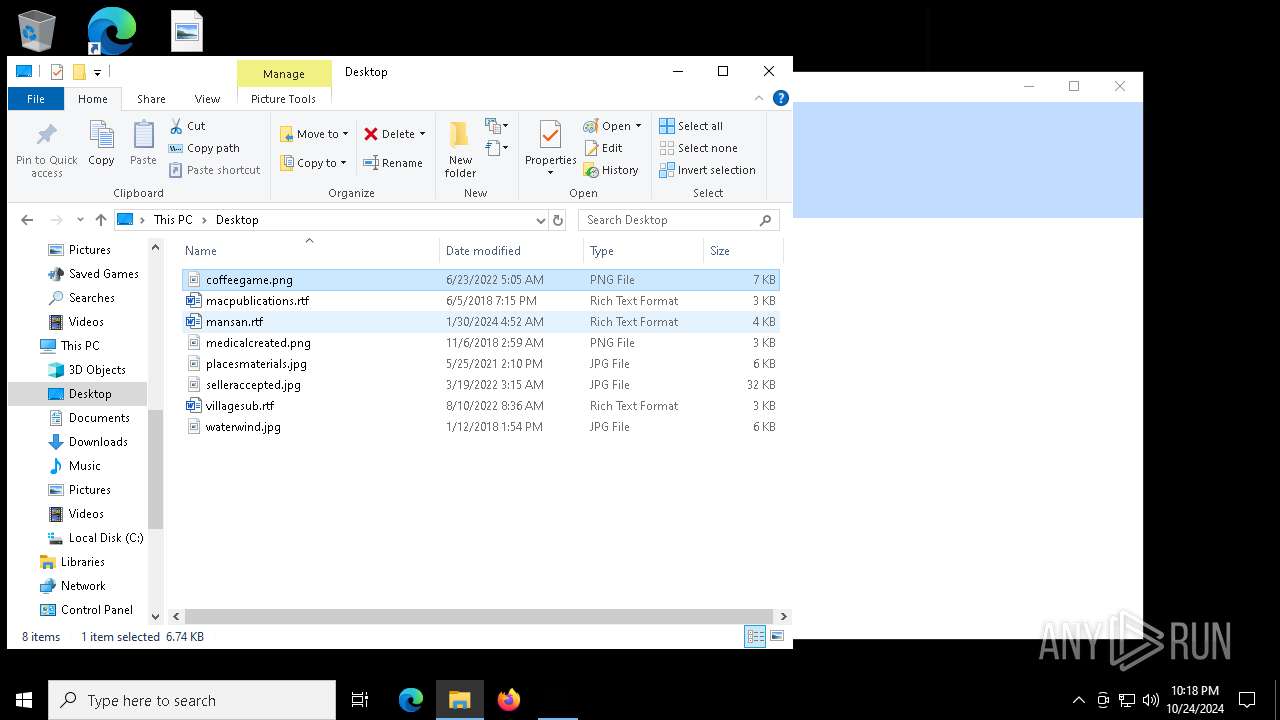Click Manage contextual tab

(284, 74)
